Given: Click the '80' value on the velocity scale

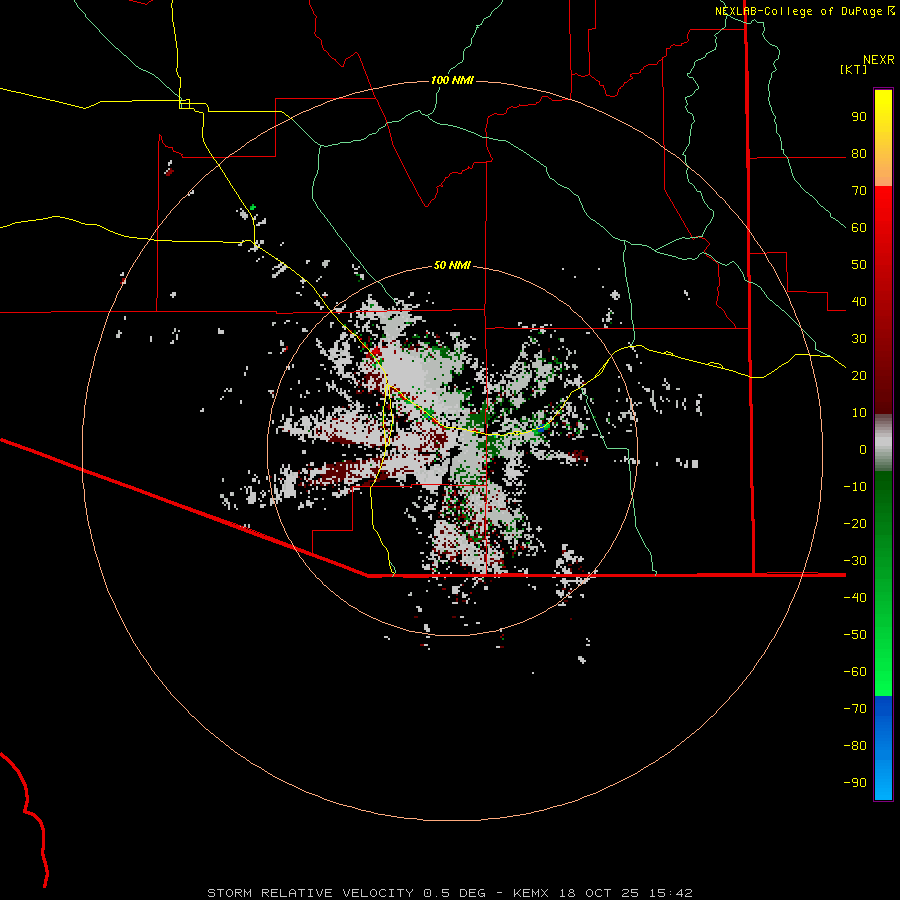Looking at the screenshot, I should (859, 153).
